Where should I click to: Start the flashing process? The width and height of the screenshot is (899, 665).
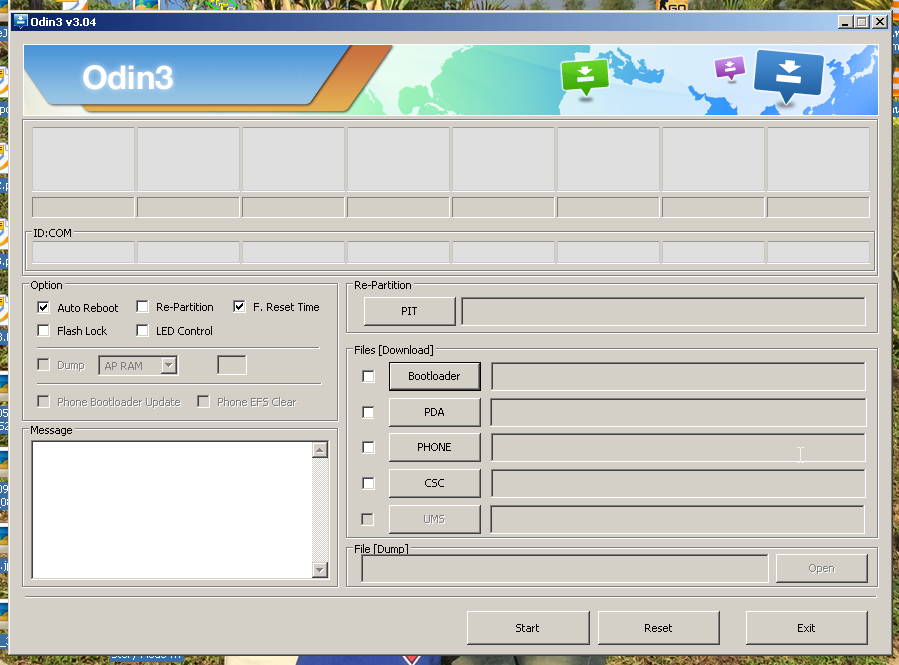[528, 628]
